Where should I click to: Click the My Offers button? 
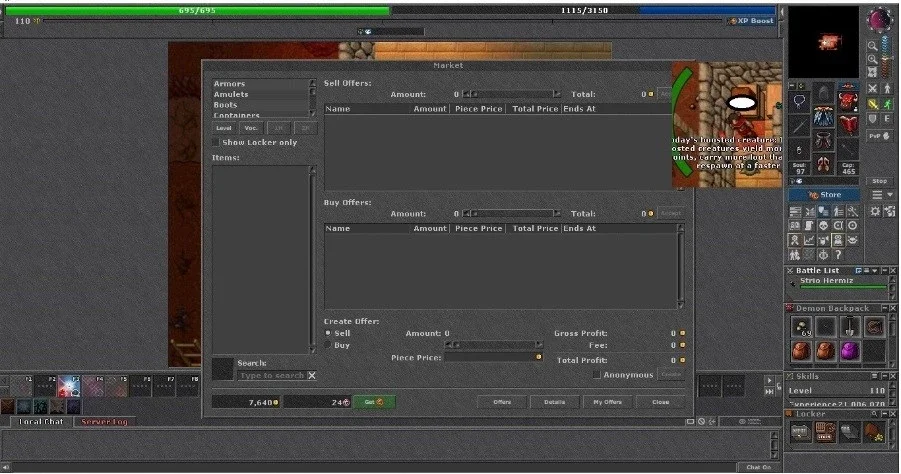[607, 402]
